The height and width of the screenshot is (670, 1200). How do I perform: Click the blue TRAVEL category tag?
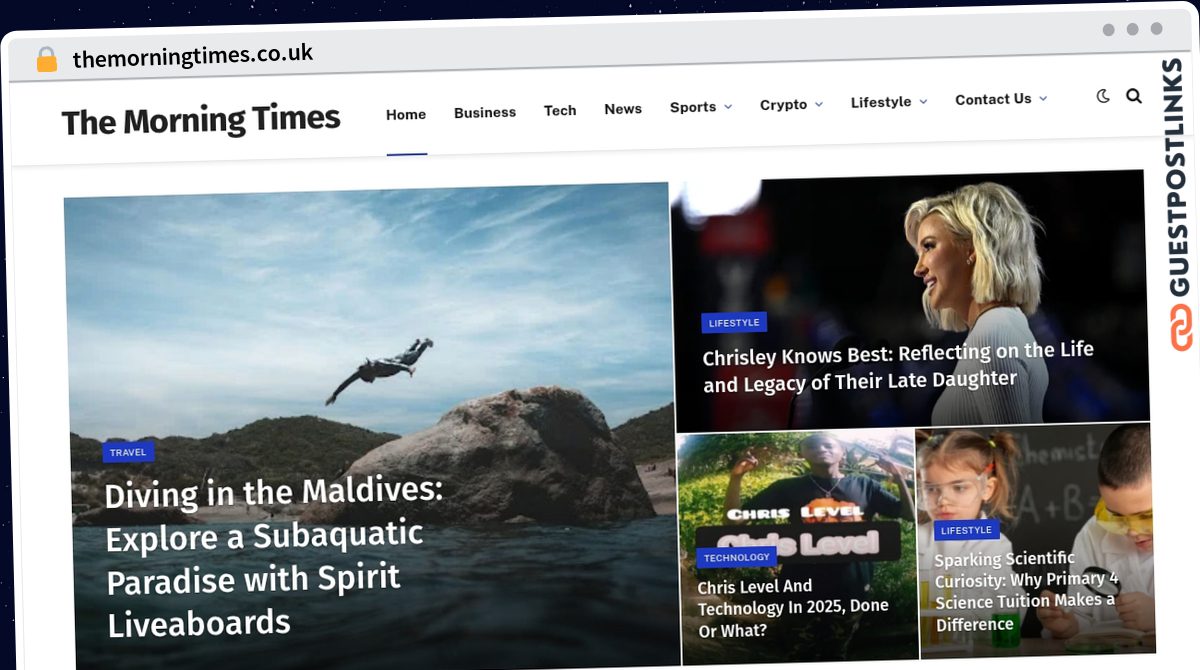pos(128,452)
